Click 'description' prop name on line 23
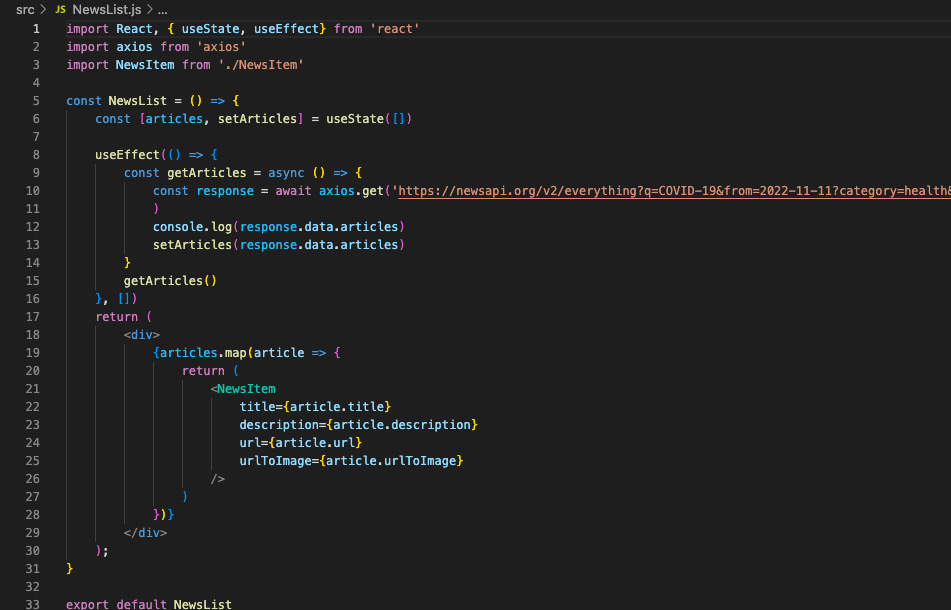 (x=279, y=425)
